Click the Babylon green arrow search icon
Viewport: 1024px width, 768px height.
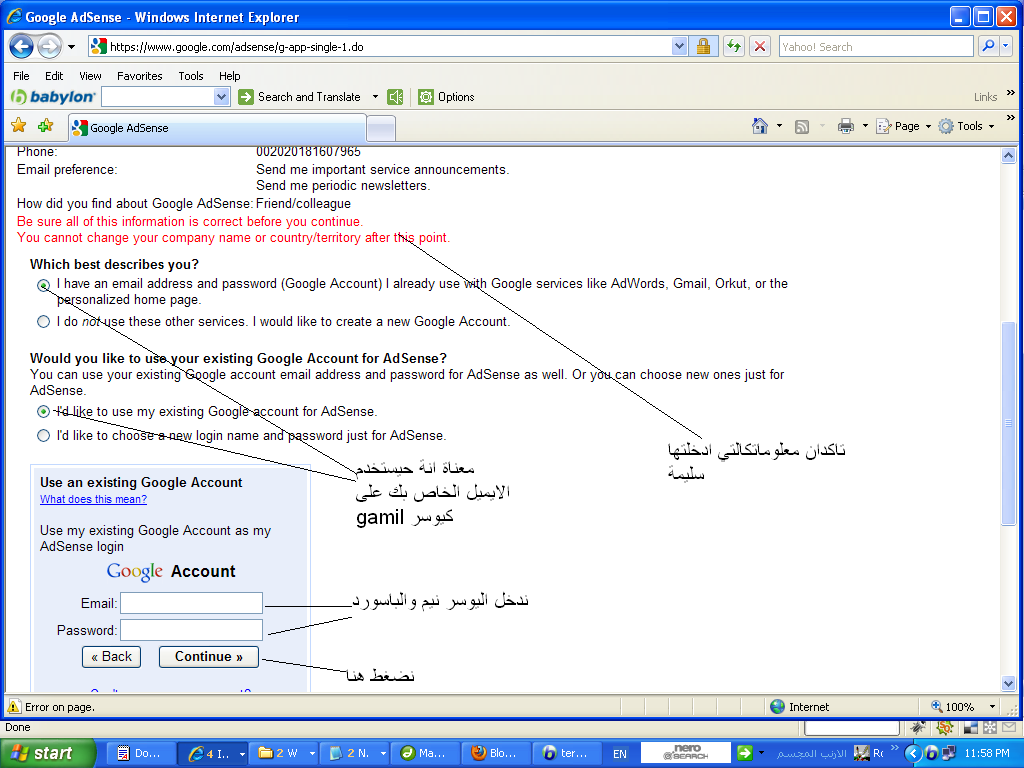[x=246, y=97]
